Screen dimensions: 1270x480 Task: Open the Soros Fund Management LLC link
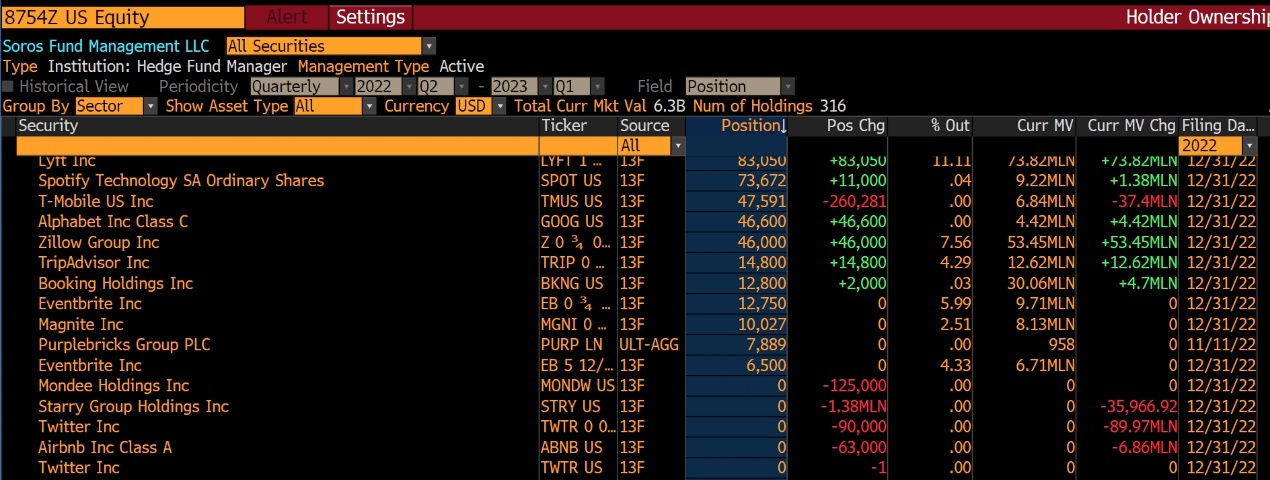(x=106, y=46)
